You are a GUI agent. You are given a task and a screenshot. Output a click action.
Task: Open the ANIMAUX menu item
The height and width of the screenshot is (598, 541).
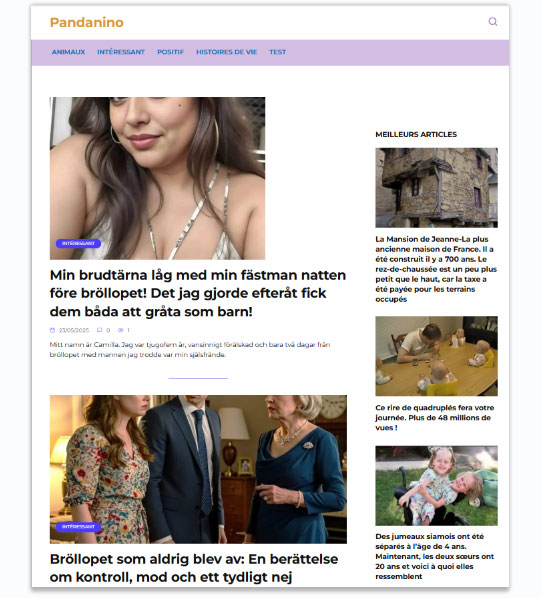(68, 52)
